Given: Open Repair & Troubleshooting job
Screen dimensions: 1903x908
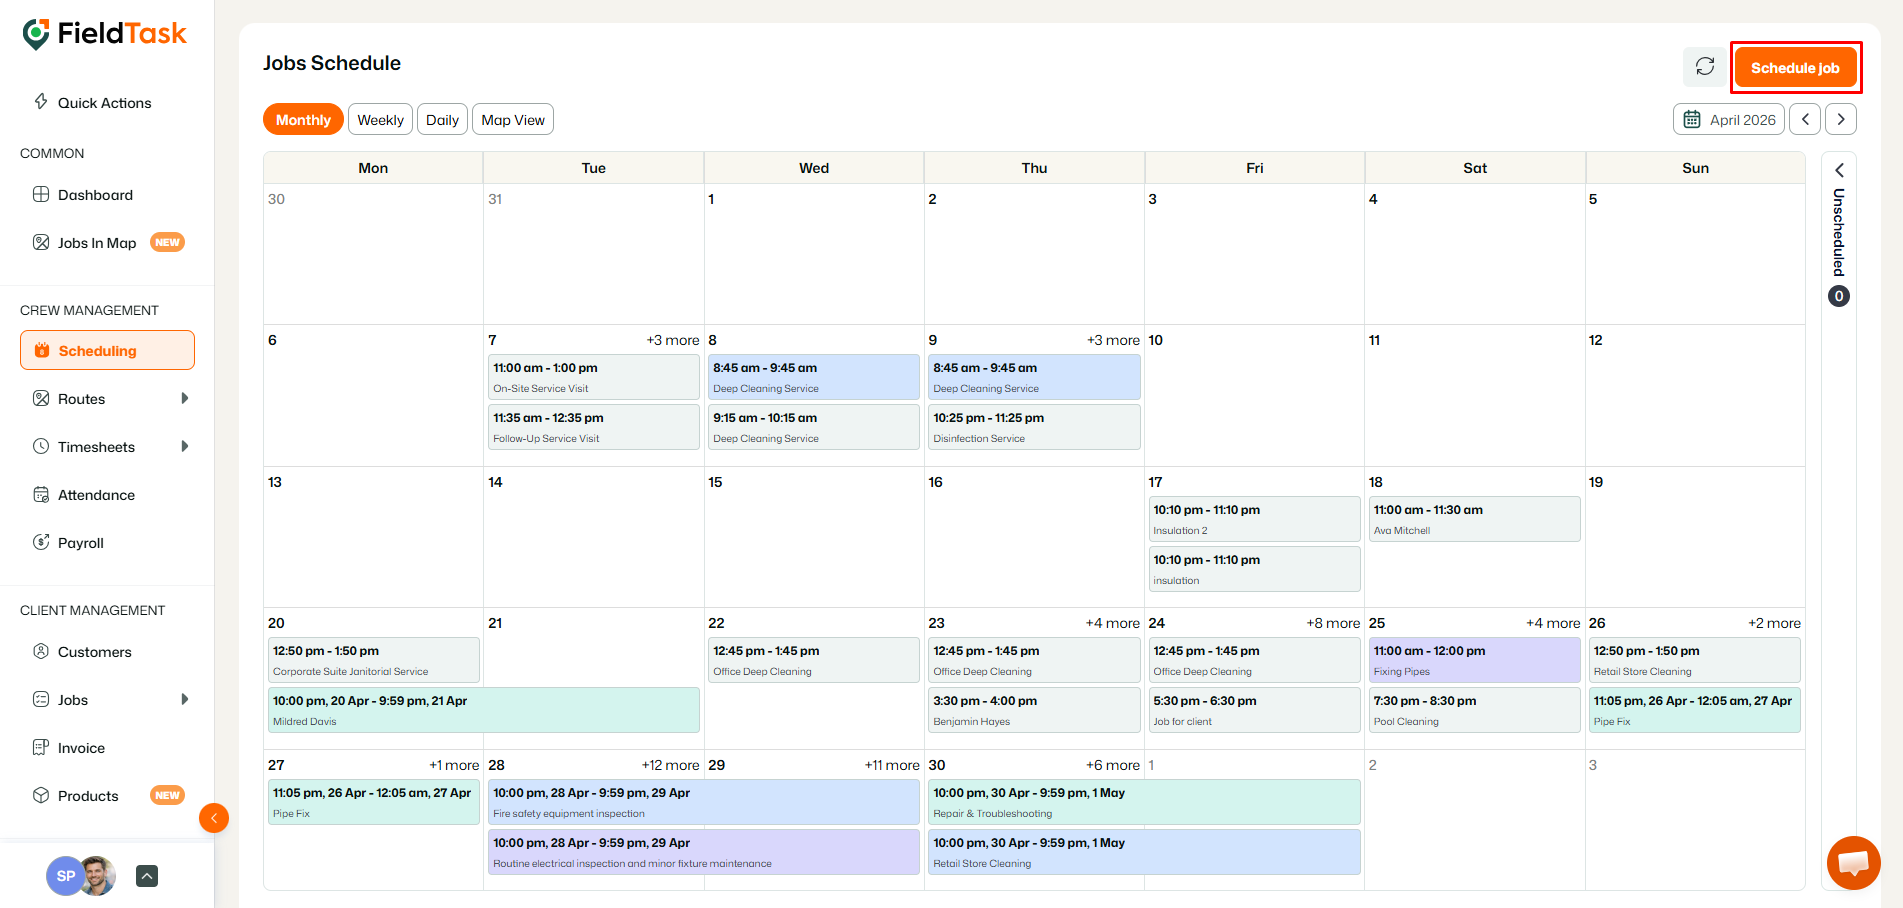Looking at the screenshot, I should 1144,802.
